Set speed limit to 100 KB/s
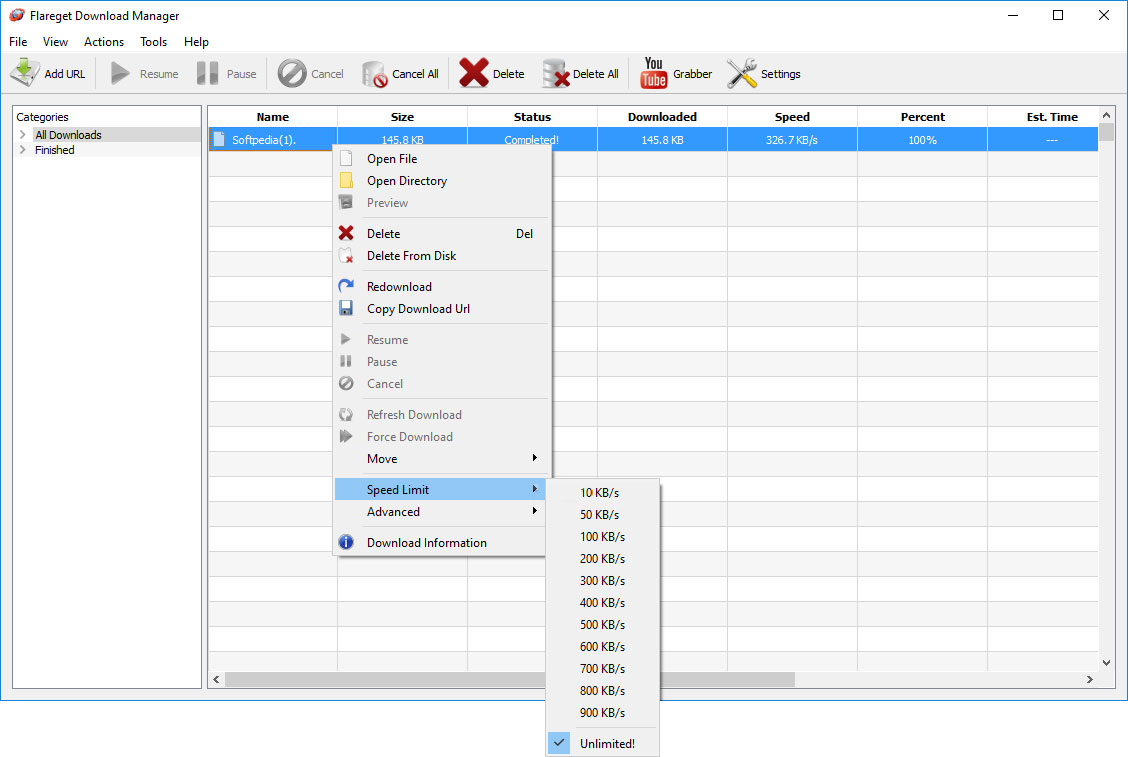The width and height of the screenshot is (1128, 757). (601, 537)
